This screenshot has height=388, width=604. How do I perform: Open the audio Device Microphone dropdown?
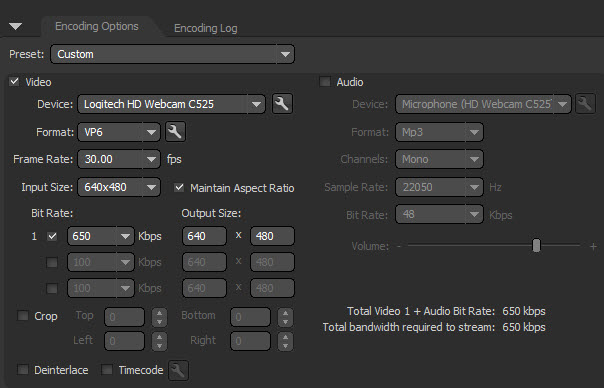pos(483,104)
